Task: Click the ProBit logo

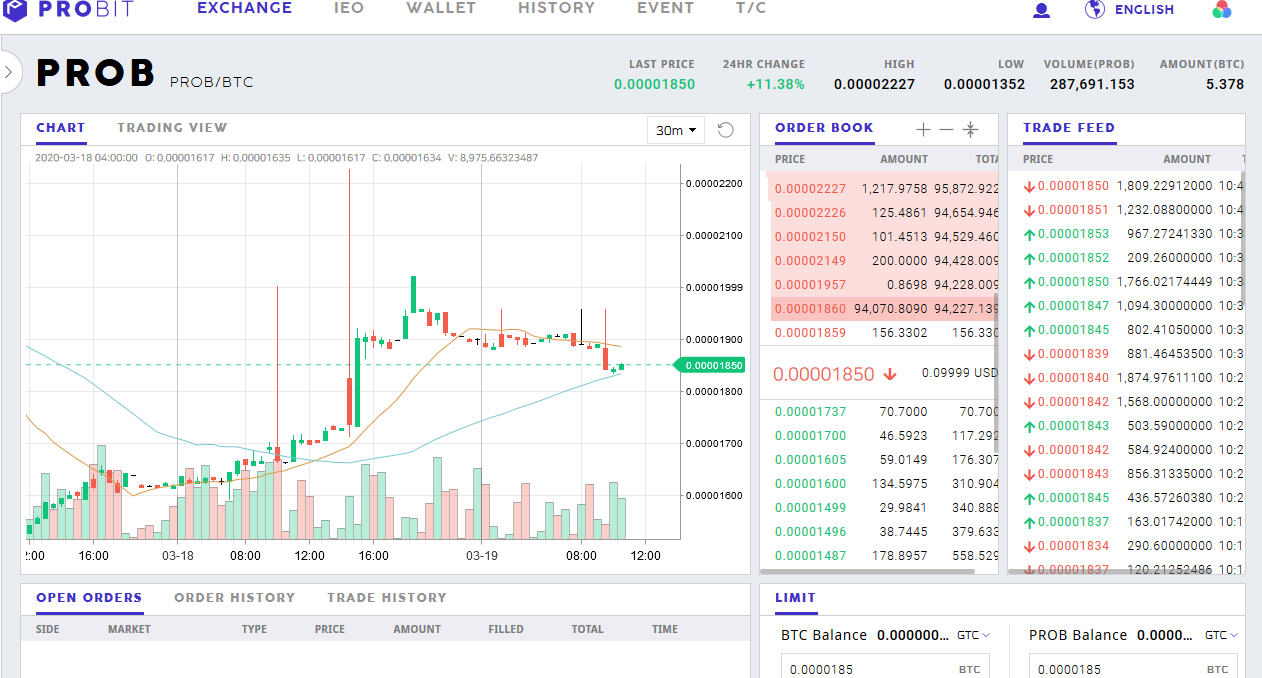Action: [69, 9]
